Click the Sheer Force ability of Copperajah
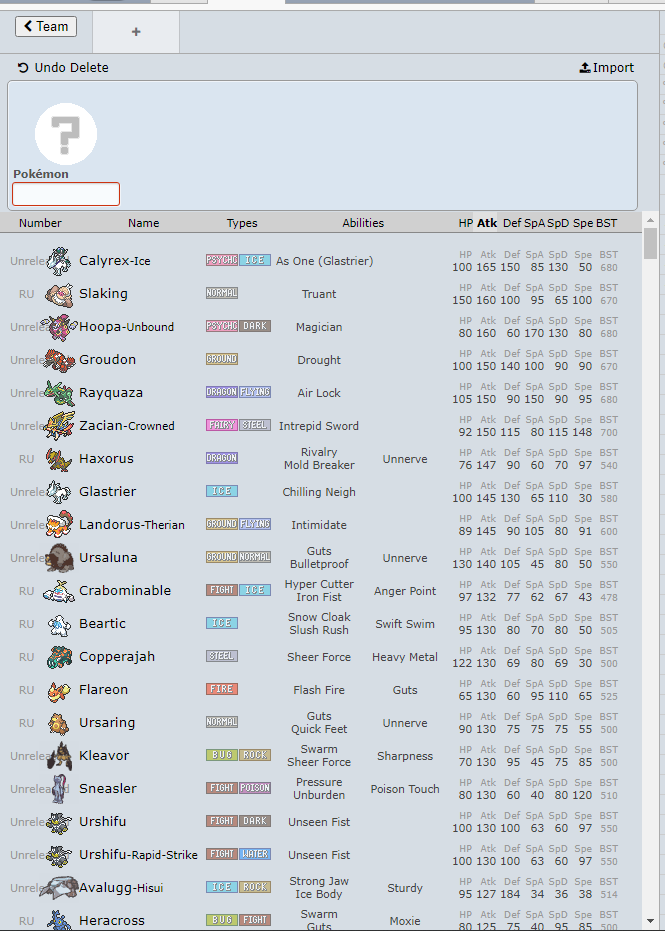This screenshot has height=931, width=665. point(319,657)
